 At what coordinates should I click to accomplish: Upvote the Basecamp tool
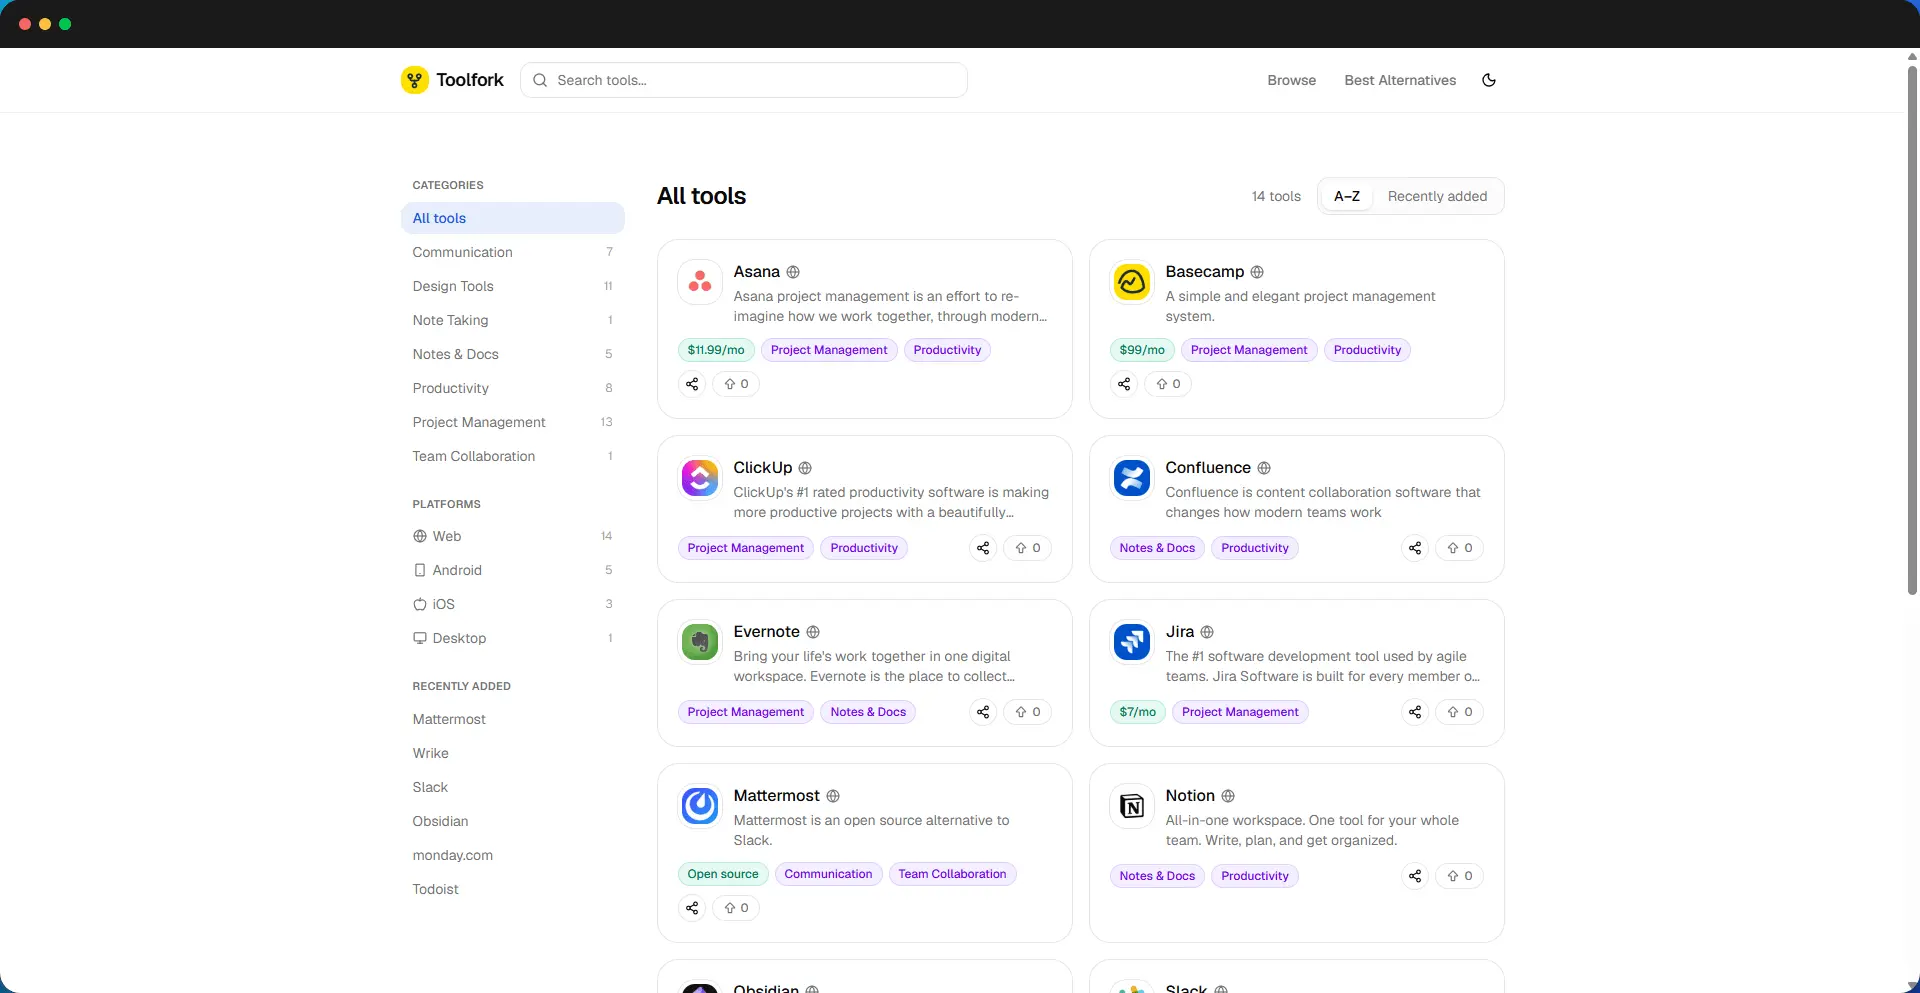click(1168, 384)
